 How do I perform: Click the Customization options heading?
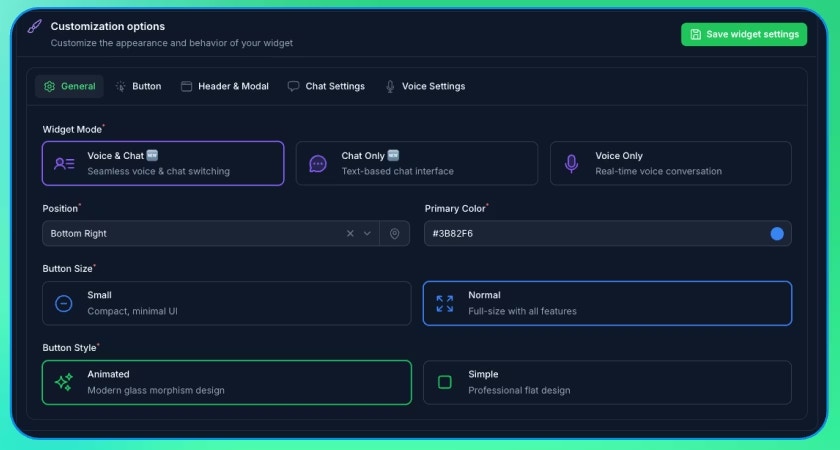[x=108, y=26]
